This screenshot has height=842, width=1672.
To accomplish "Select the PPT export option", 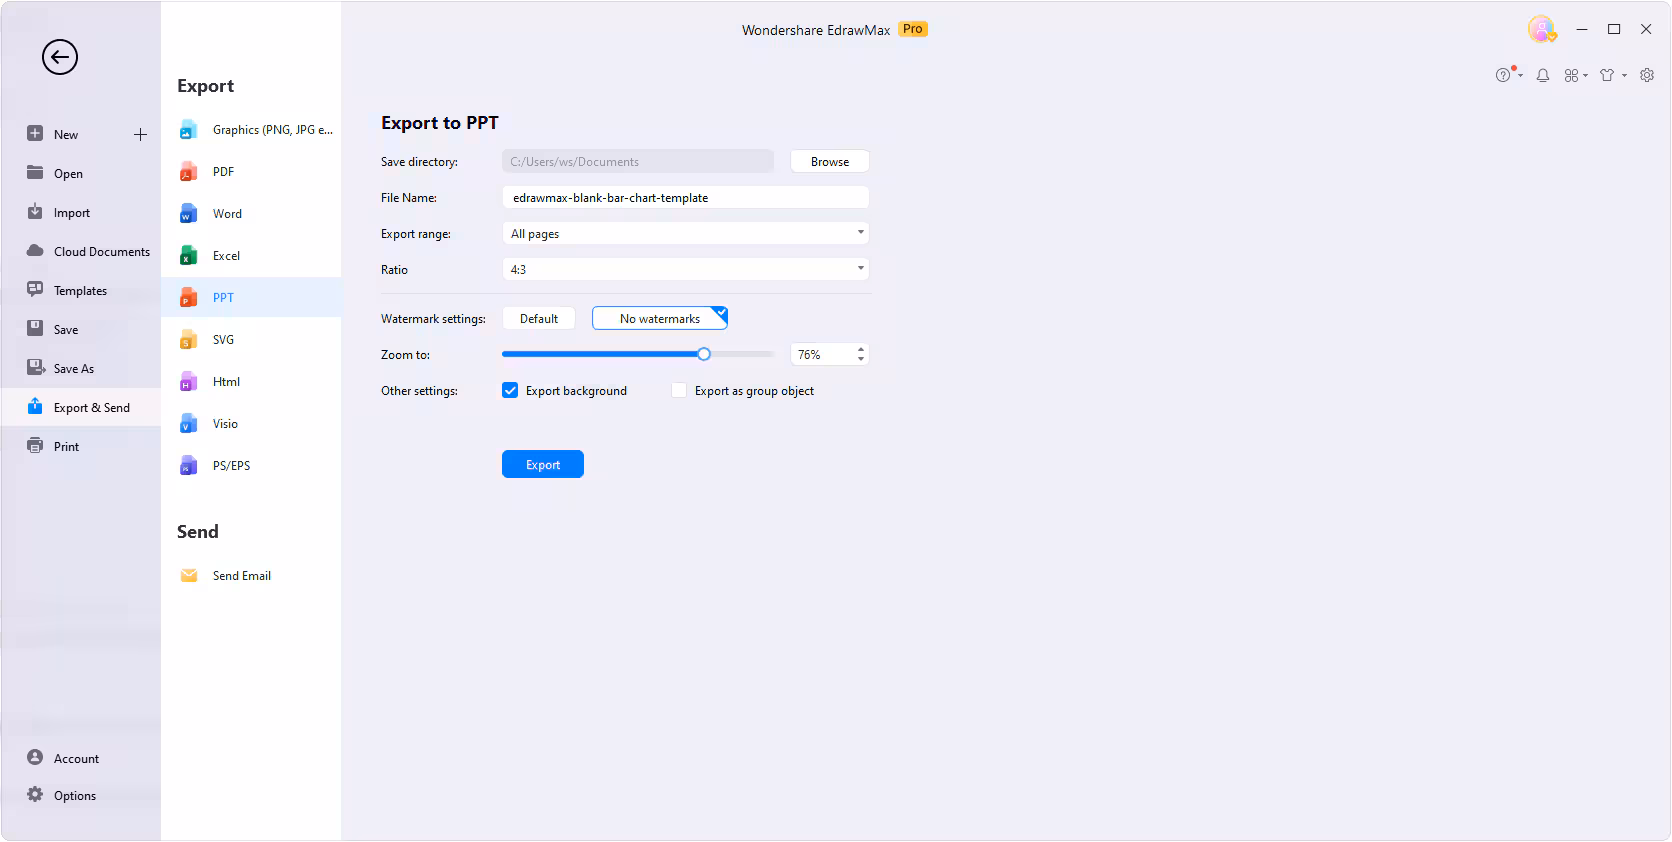I will coord(251,298).
